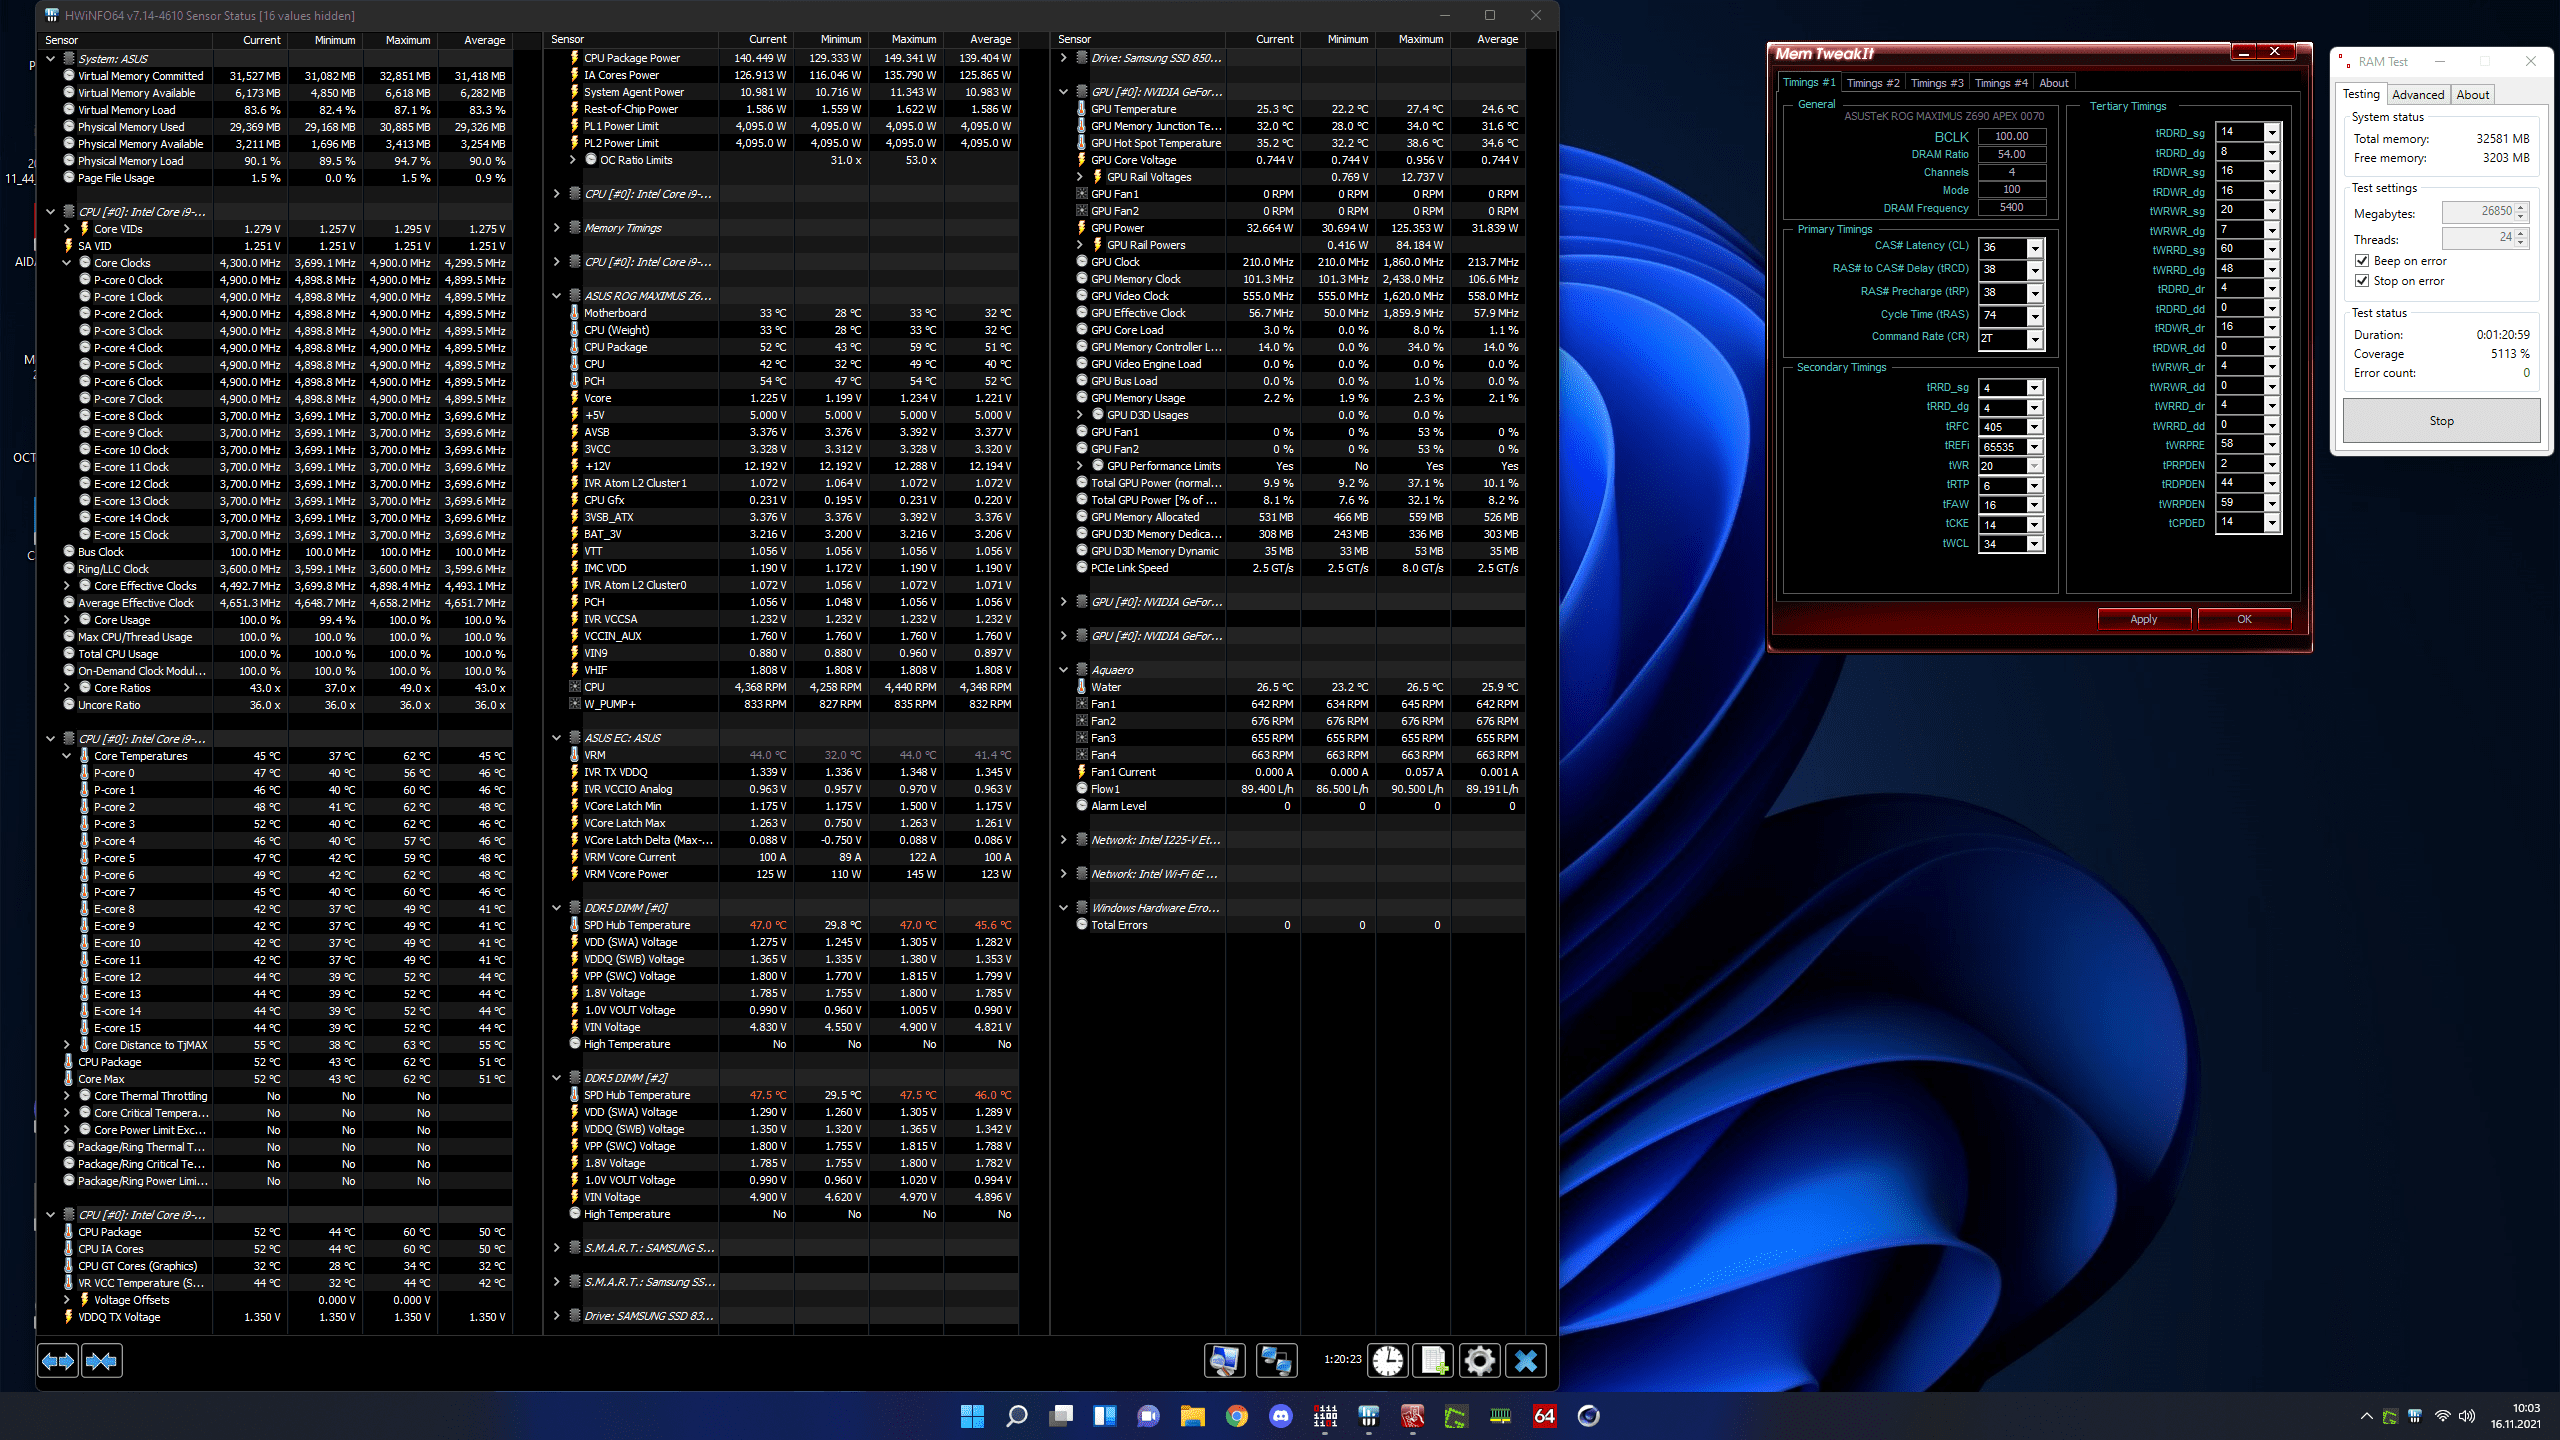Stop the running RAM Test
Screen dimensions: 2560x1440
click(x=2441, y=421)
